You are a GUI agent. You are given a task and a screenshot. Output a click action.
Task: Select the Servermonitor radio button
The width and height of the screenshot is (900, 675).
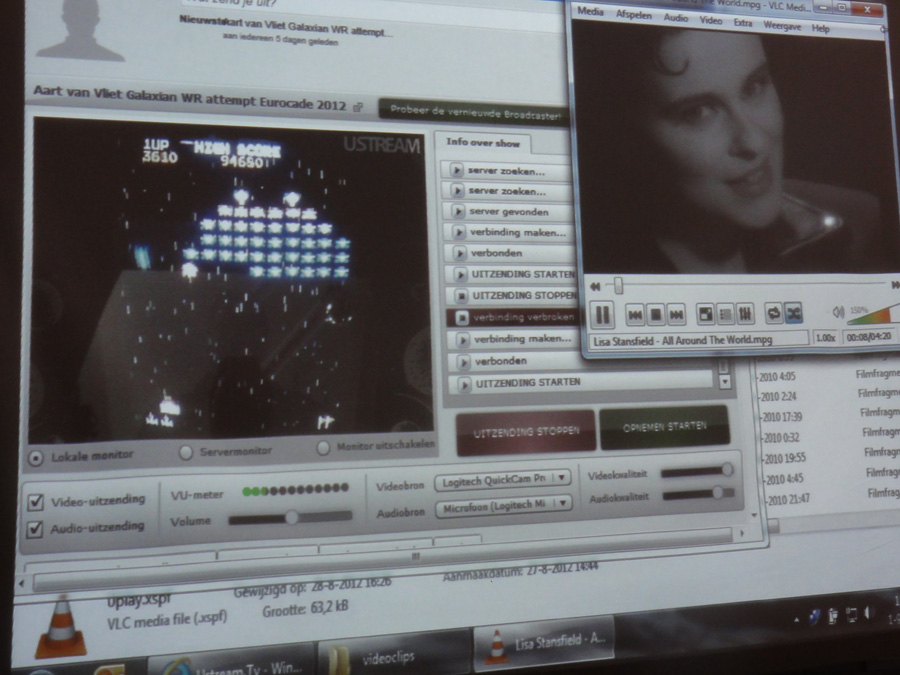185,452
